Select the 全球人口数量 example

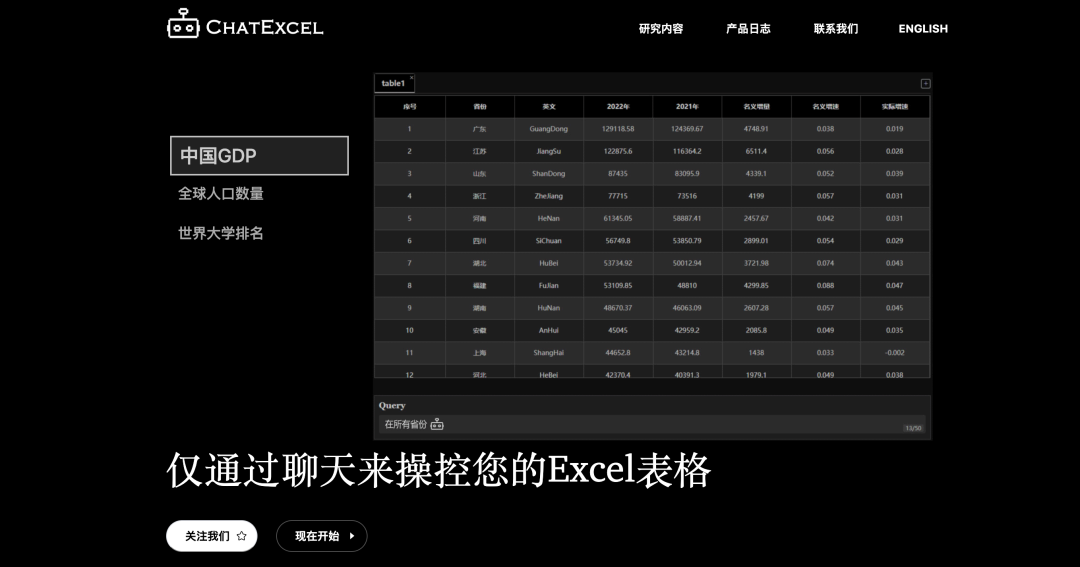(x=220, y=194)
